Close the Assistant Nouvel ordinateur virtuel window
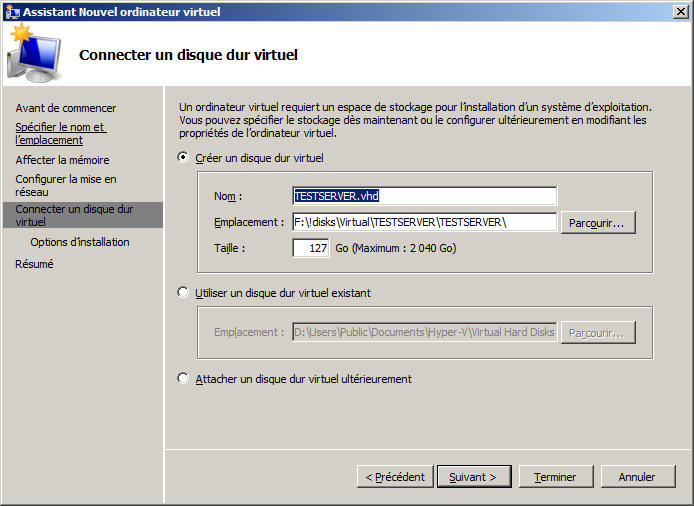 click(680, 12)
